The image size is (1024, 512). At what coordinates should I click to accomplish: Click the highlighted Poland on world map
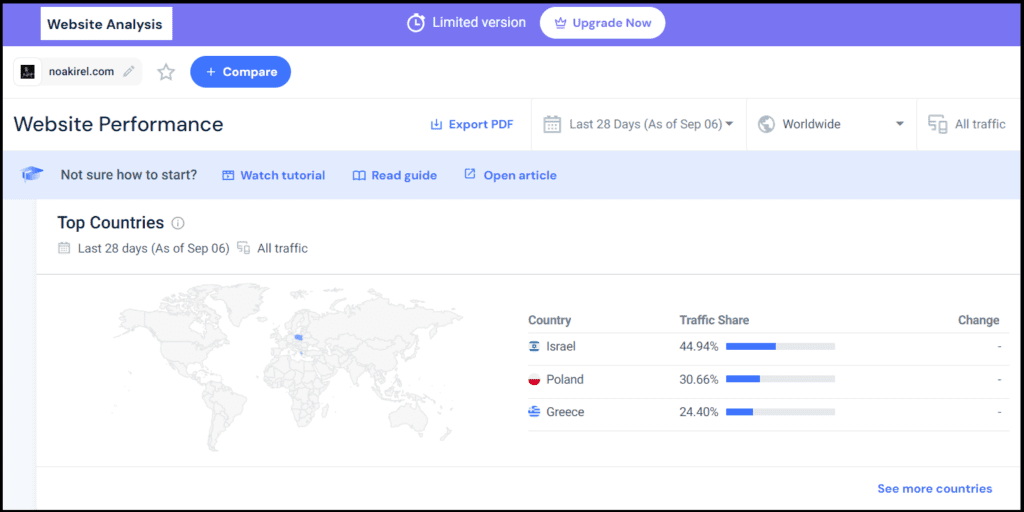pos(298,338)
